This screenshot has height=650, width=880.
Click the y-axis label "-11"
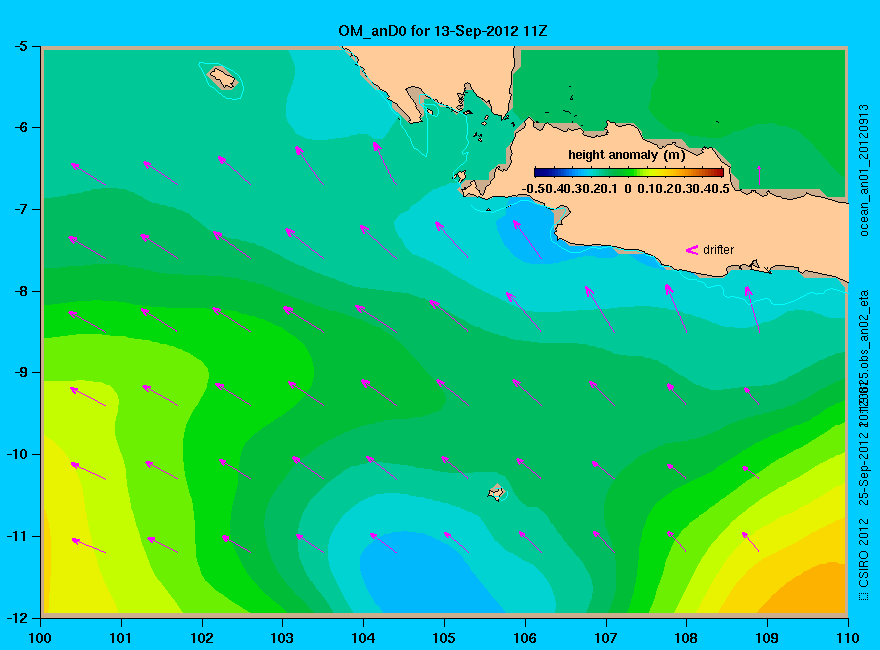coord(16,535)
